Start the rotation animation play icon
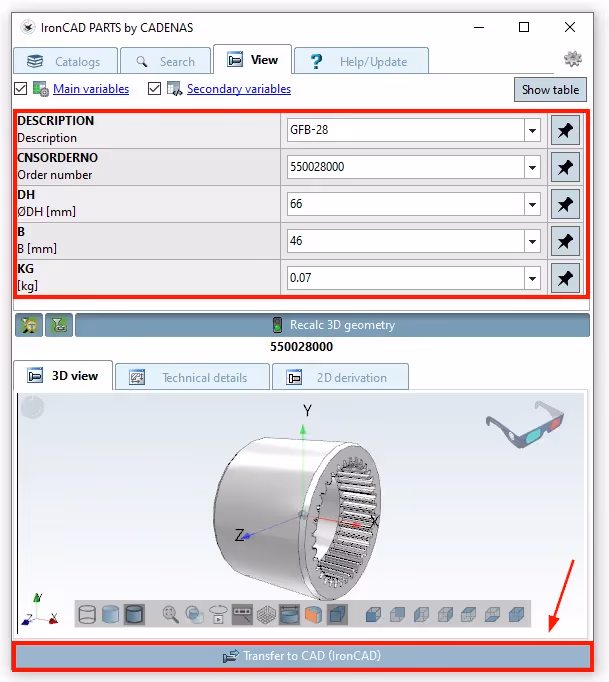 pyautogui.click(x=218, y=614)
